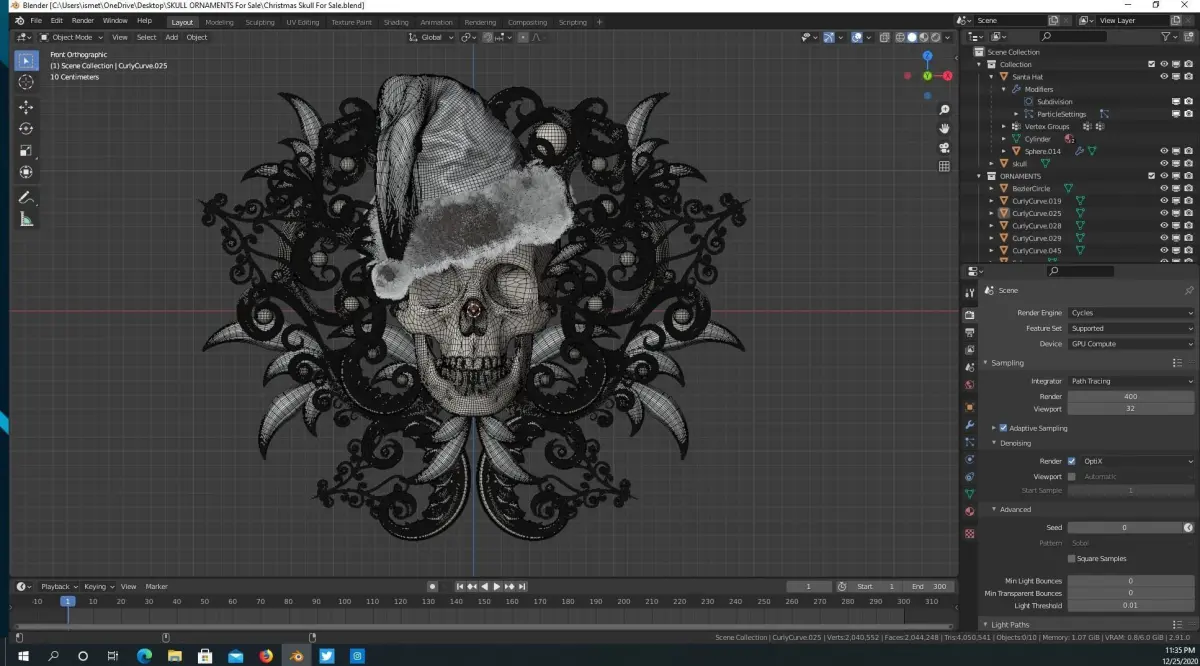Open the Object properties tab
Image resolution: width=1200 pixels, height=666 pixels.
[x=969, y=407]
